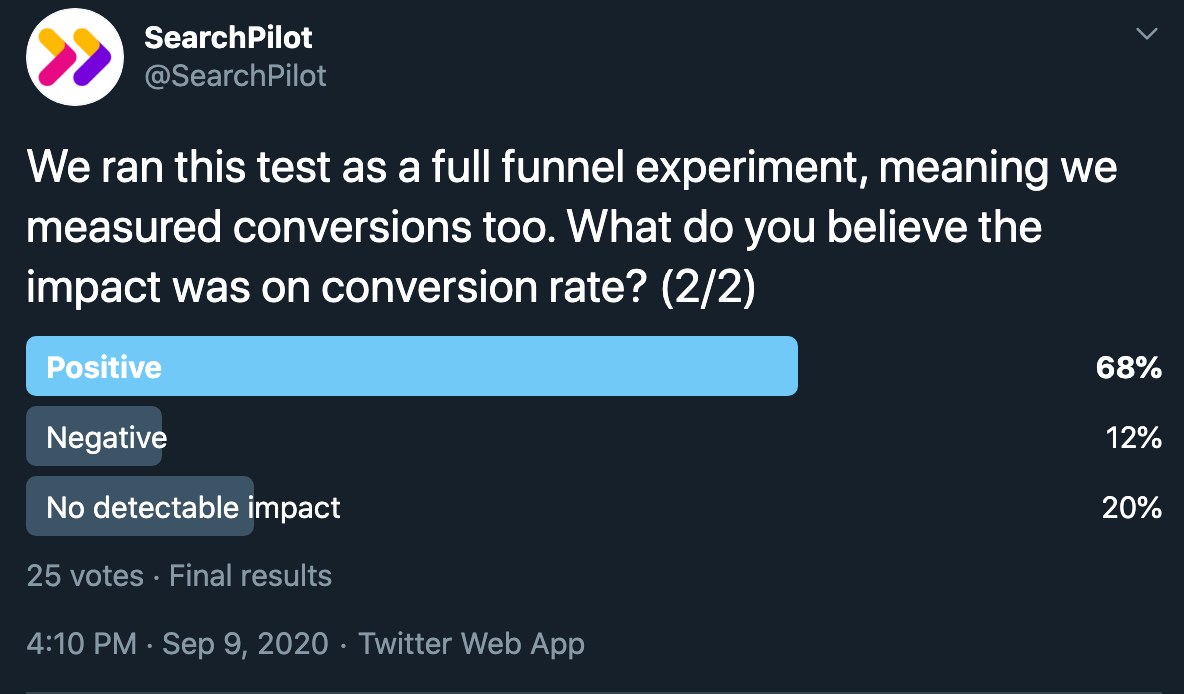Select the No detectable impact poll bar
The image size is (1184, 694).
click(140, 506)
